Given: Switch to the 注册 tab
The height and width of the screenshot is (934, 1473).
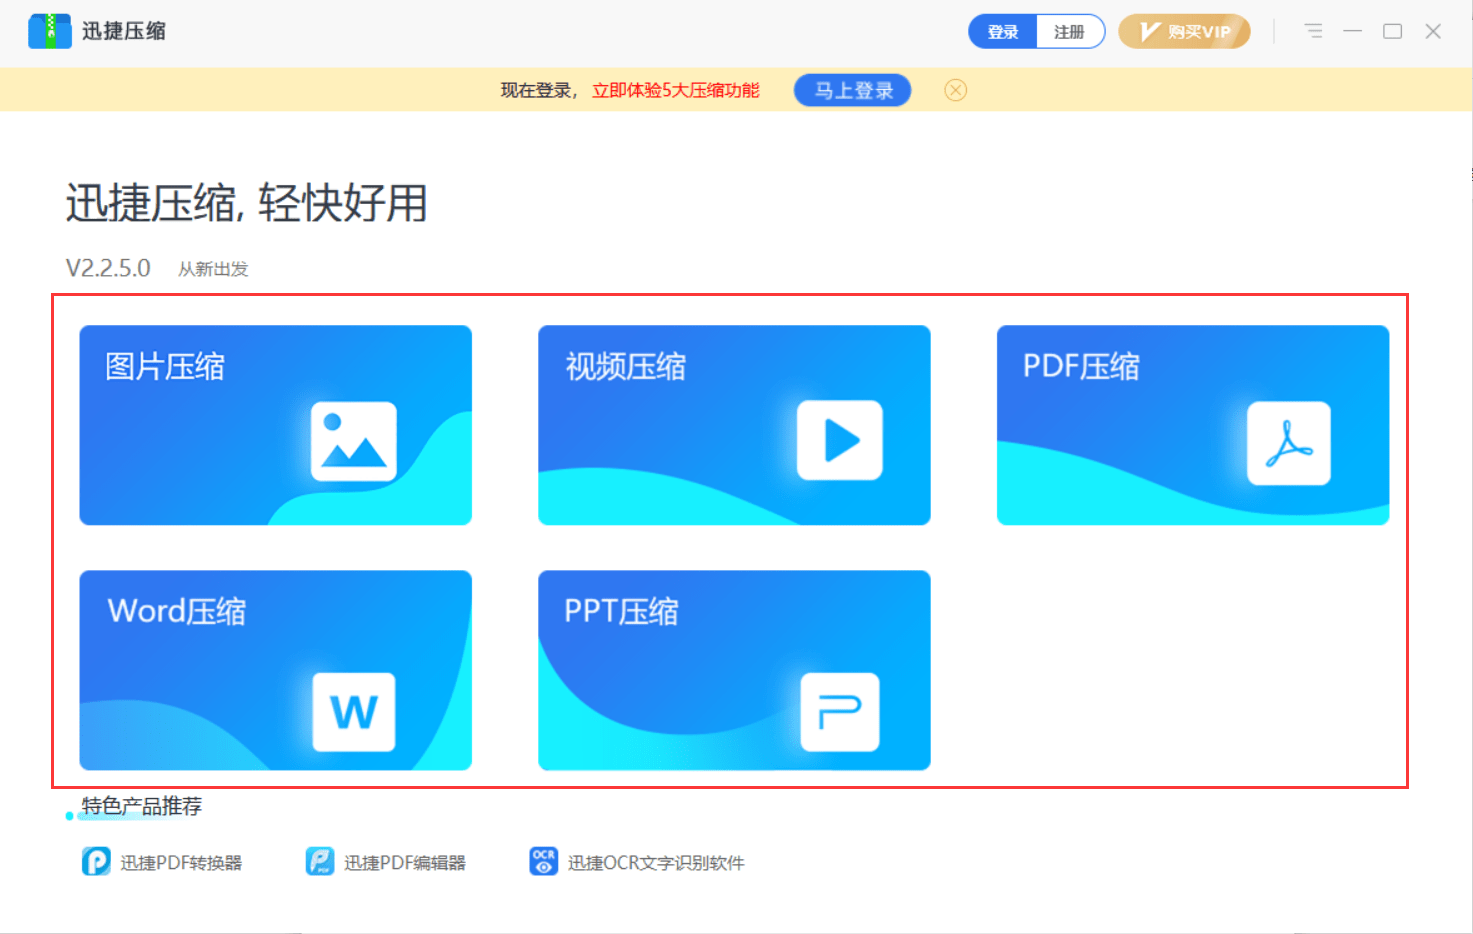Looking at the screenshot, I should tap(1069, 31).
